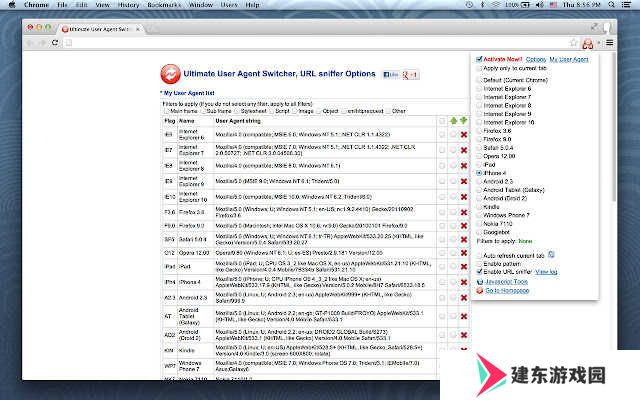Open Spotlight search in menu bar
The height and width of the screenshot is (400, 640).
pos(611,5)
